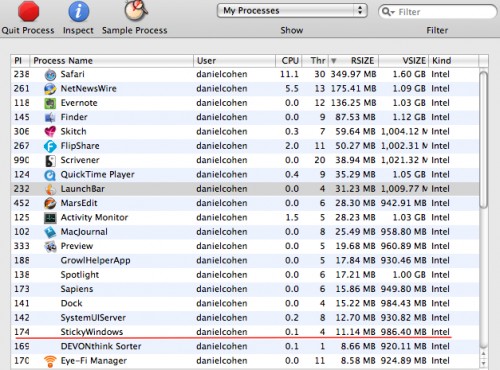Click the blue Inspect info icon

pos(79,11)
